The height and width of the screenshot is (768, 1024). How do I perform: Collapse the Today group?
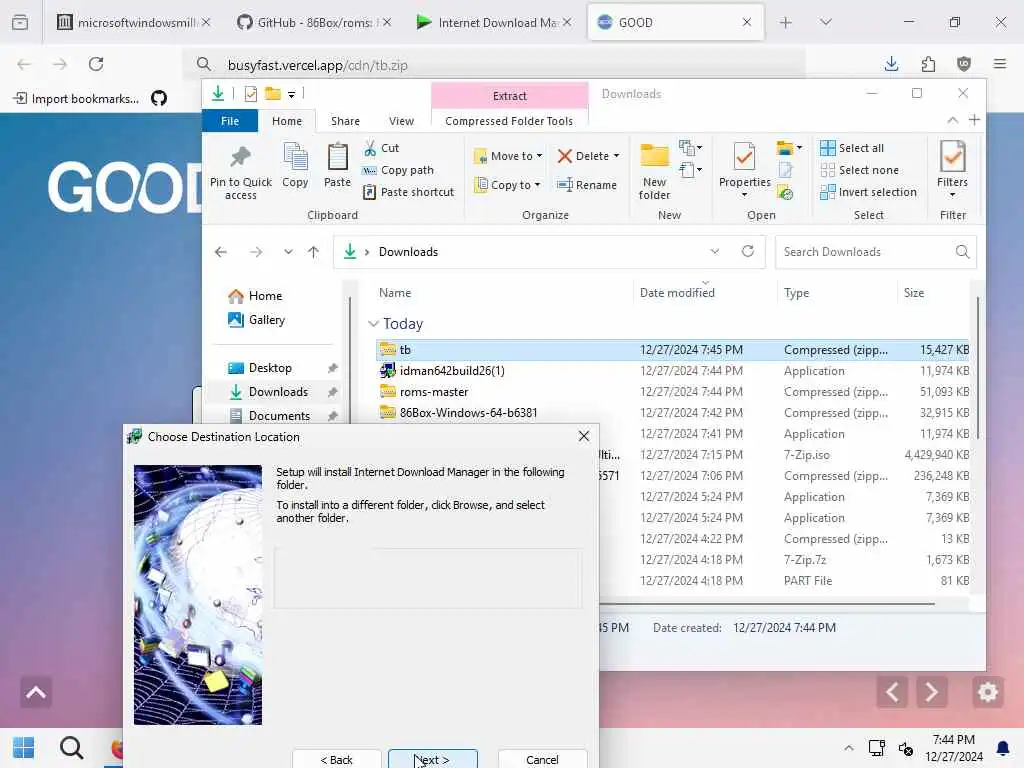coord(373,324)
